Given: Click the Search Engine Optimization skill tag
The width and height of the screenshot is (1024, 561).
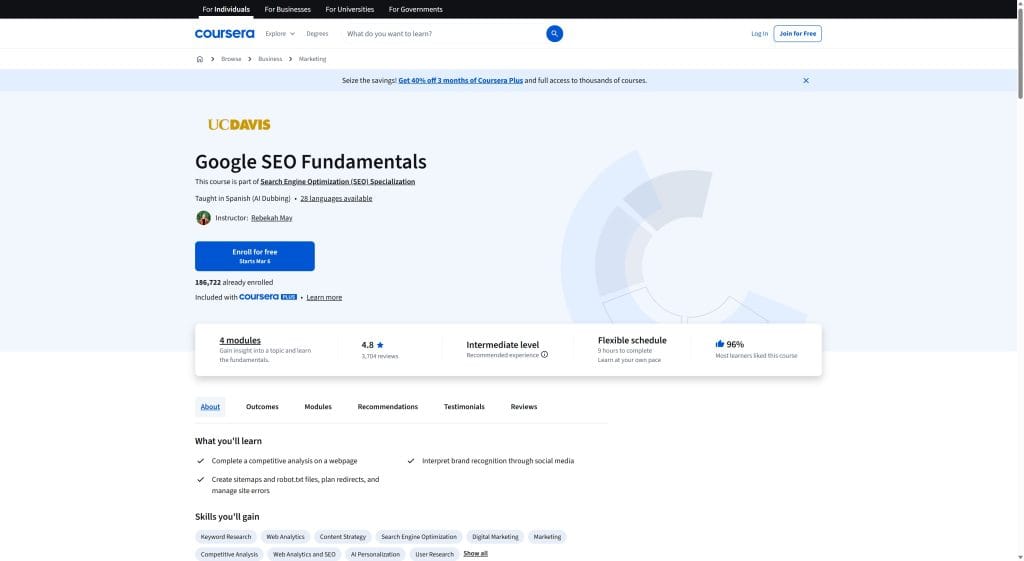Looking at the screenshot, I should (419, 537).
